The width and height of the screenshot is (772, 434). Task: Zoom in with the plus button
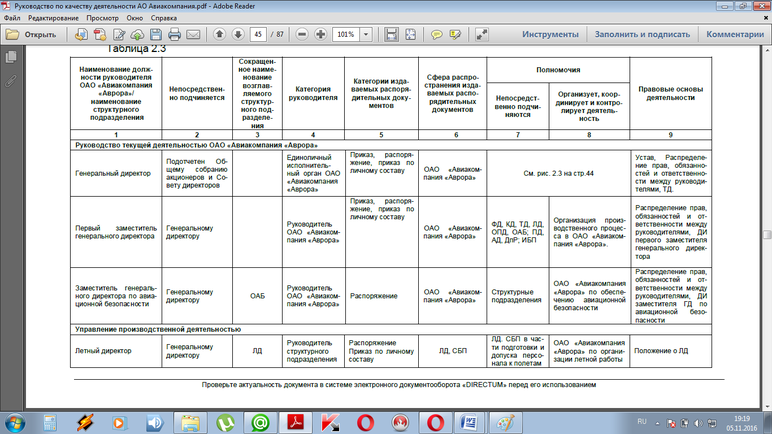(321, 34)
